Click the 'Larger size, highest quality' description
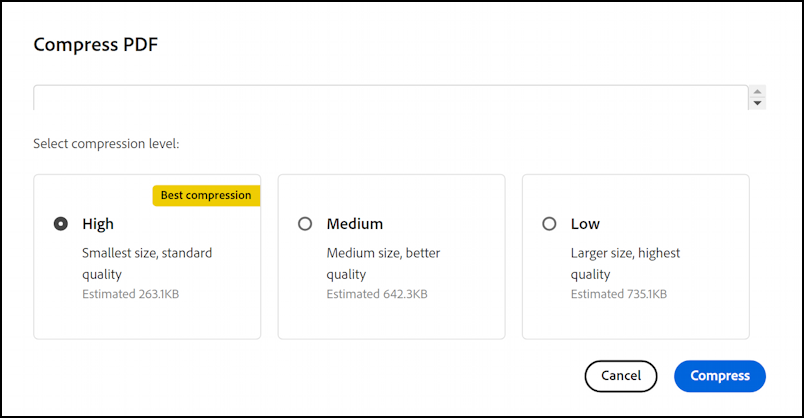This screenshot has height=418, width=804. coord(626,264)
